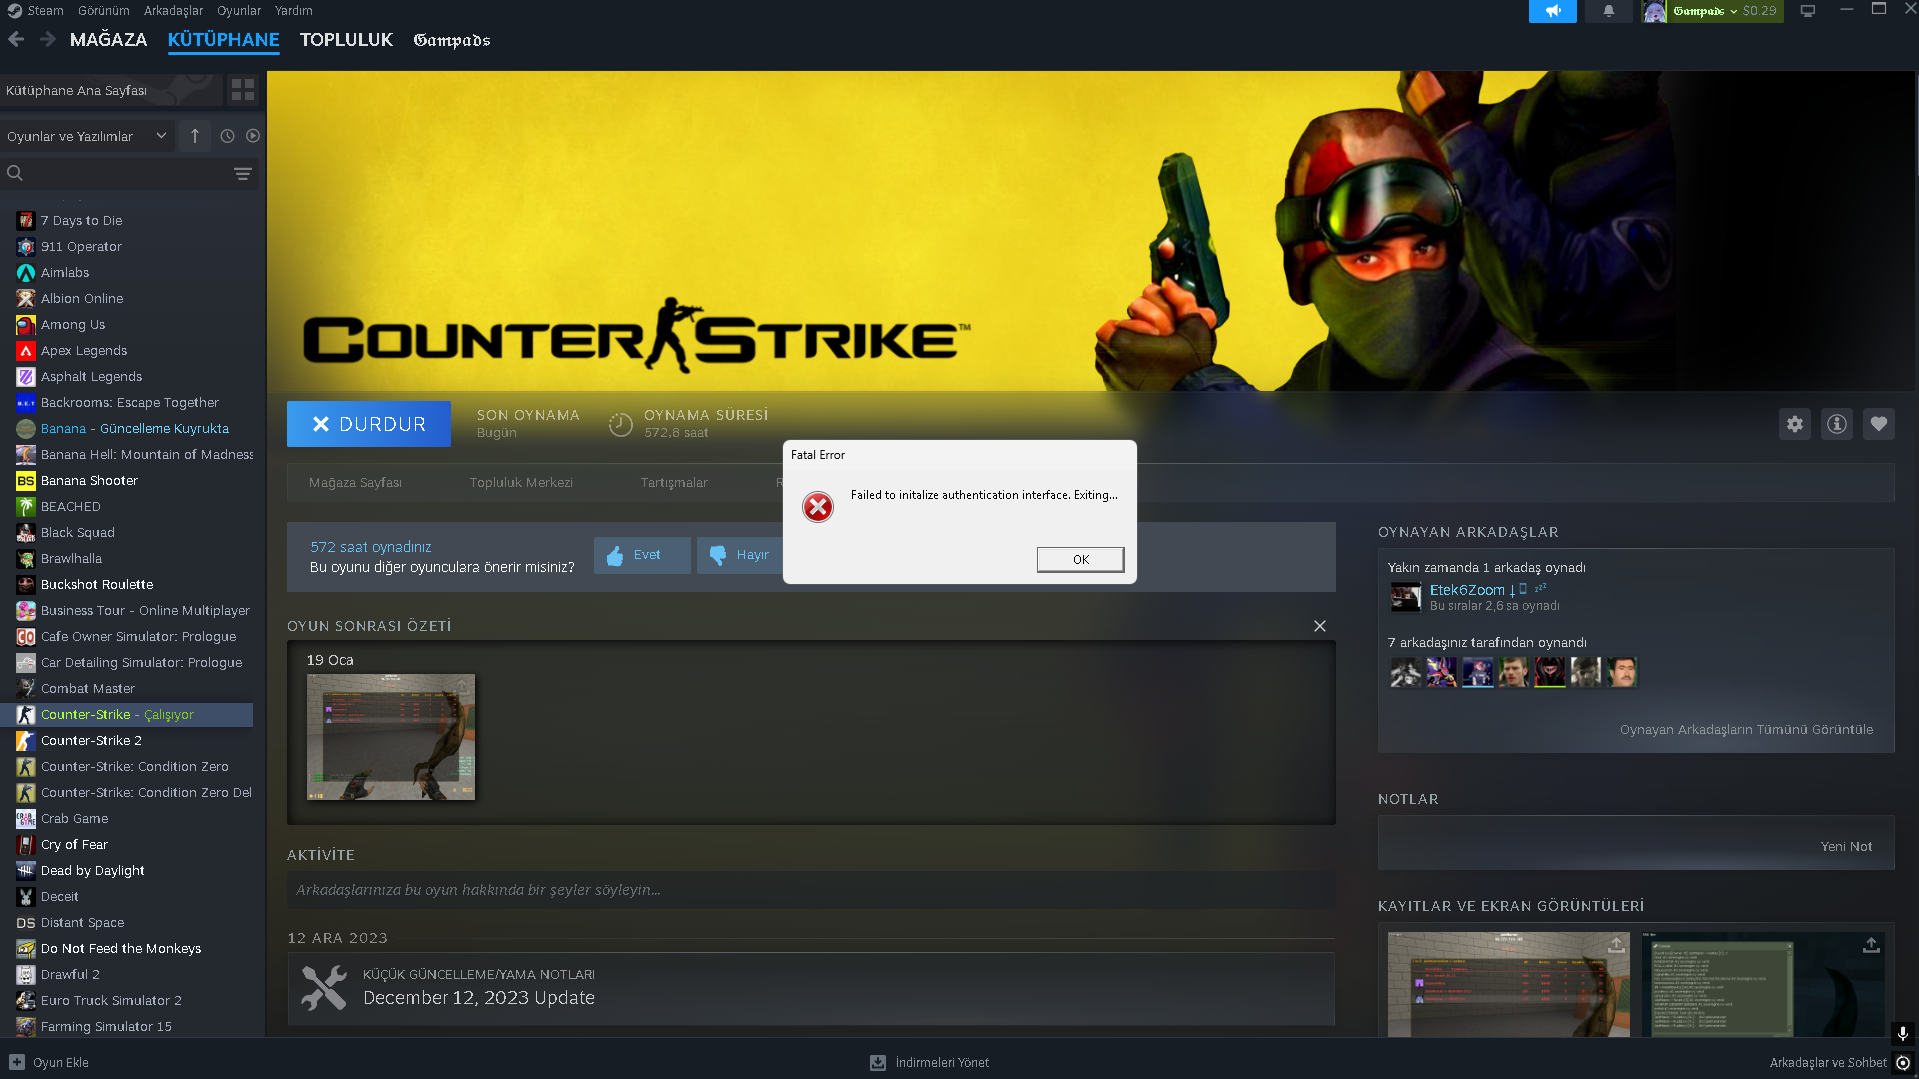Viewport: 1919px width, 1079px height.
Task: Go back with the navigation arrow
Action: pyautogui.click(x=16, y=39)
